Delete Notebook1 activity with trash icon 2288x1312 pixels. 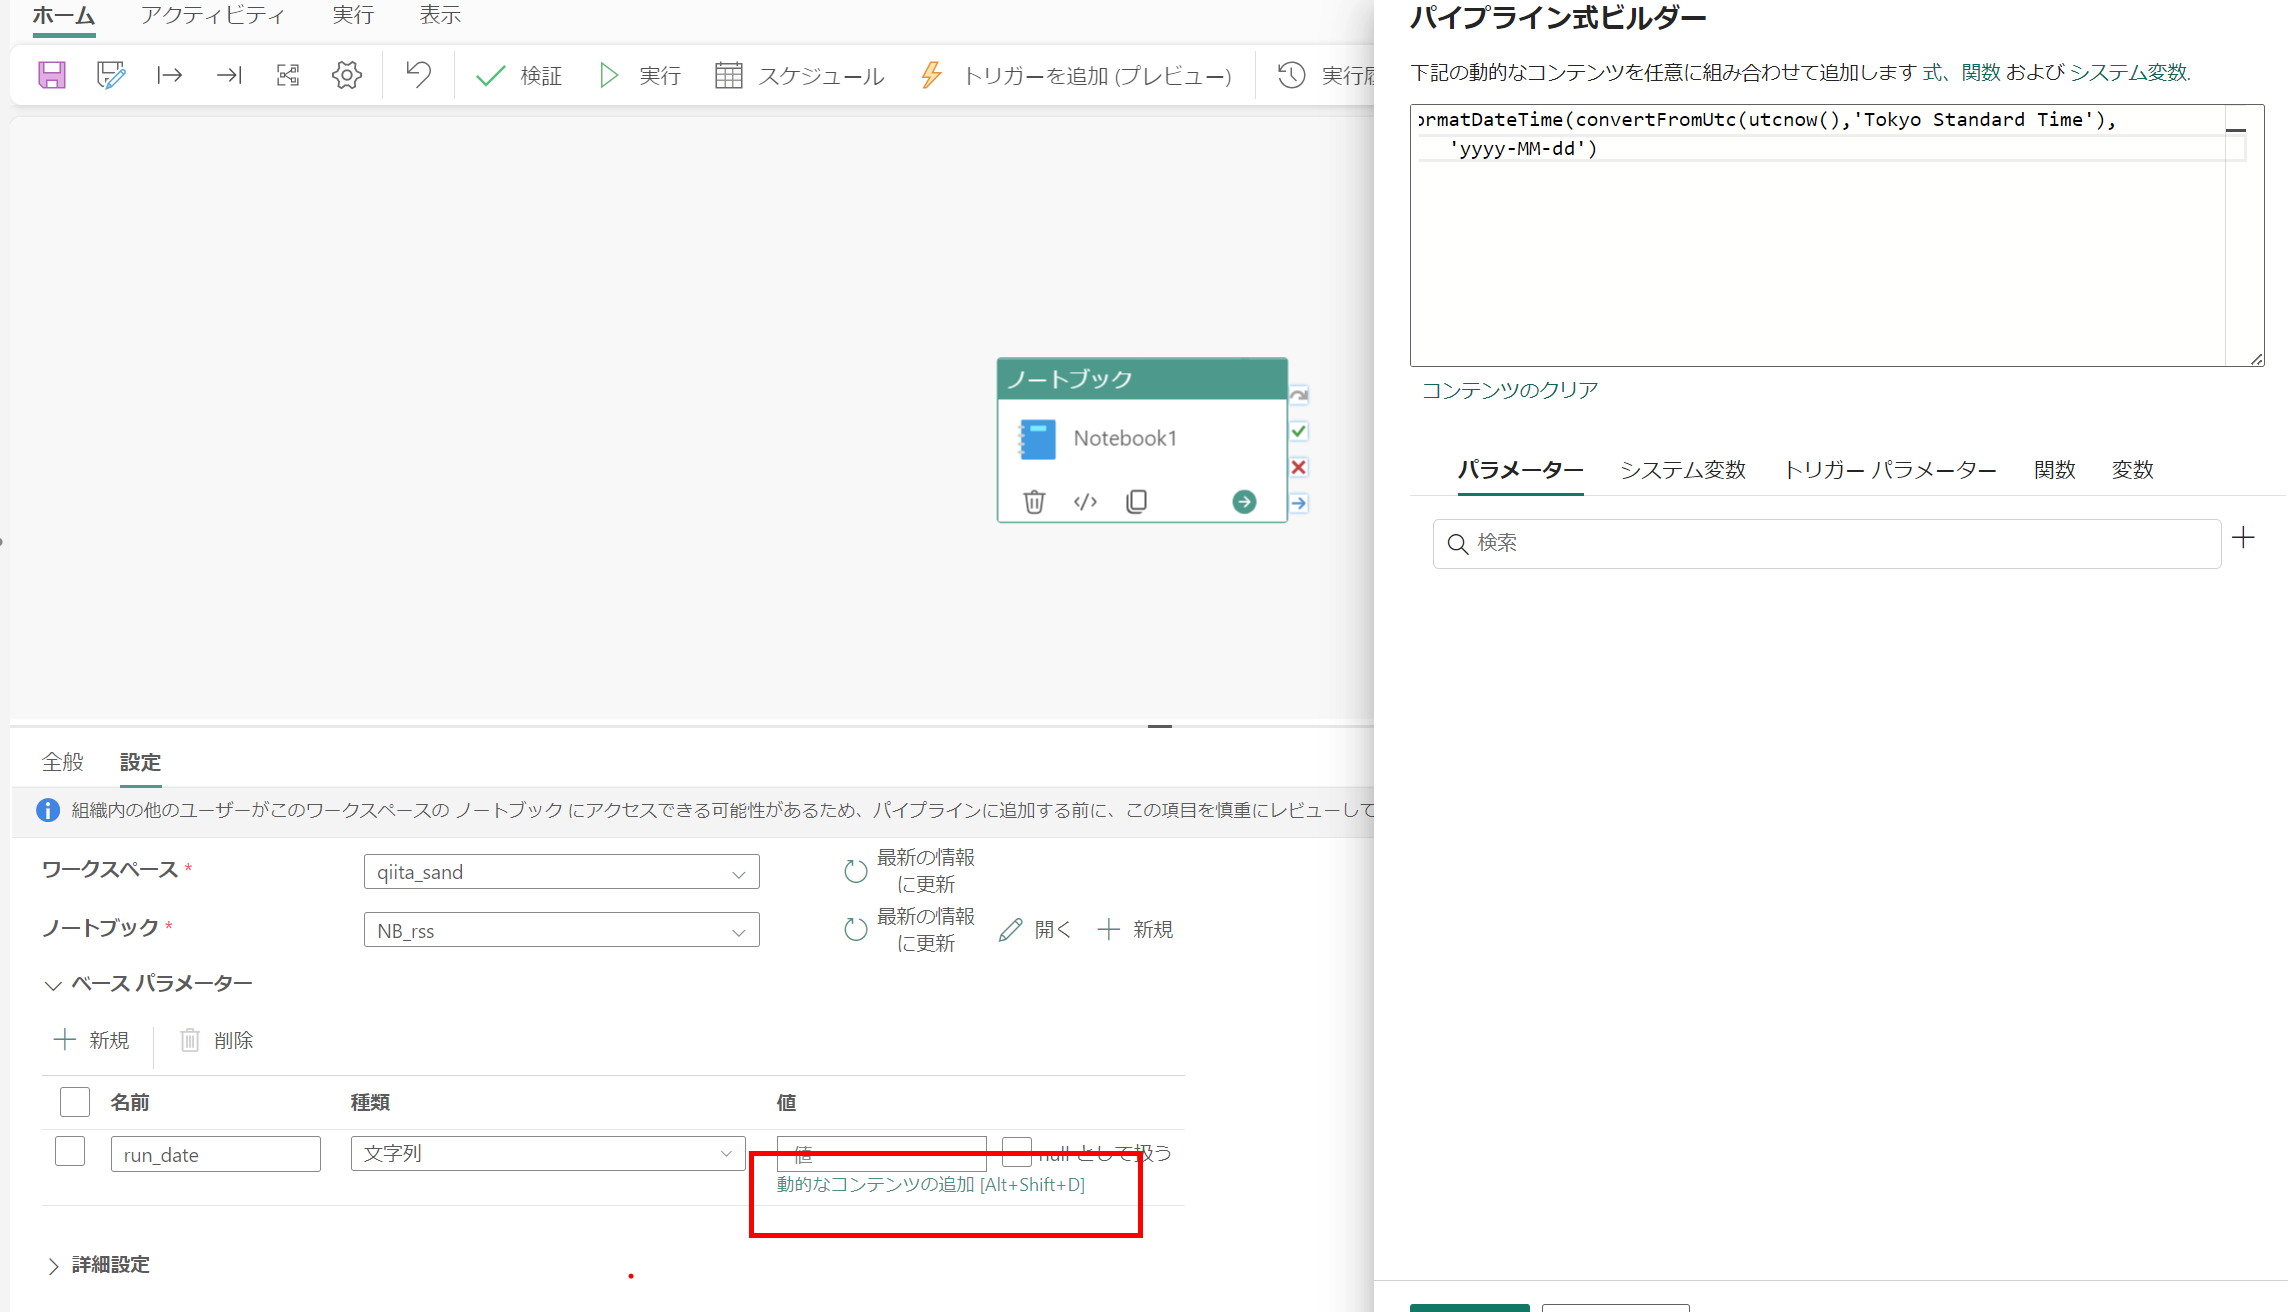tap(1034, 502)
